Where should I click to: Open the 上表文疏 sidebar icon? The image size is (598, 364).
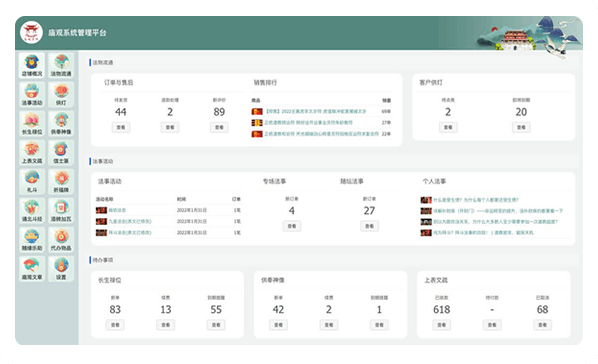pyautogui.click(x=32, y=153)
